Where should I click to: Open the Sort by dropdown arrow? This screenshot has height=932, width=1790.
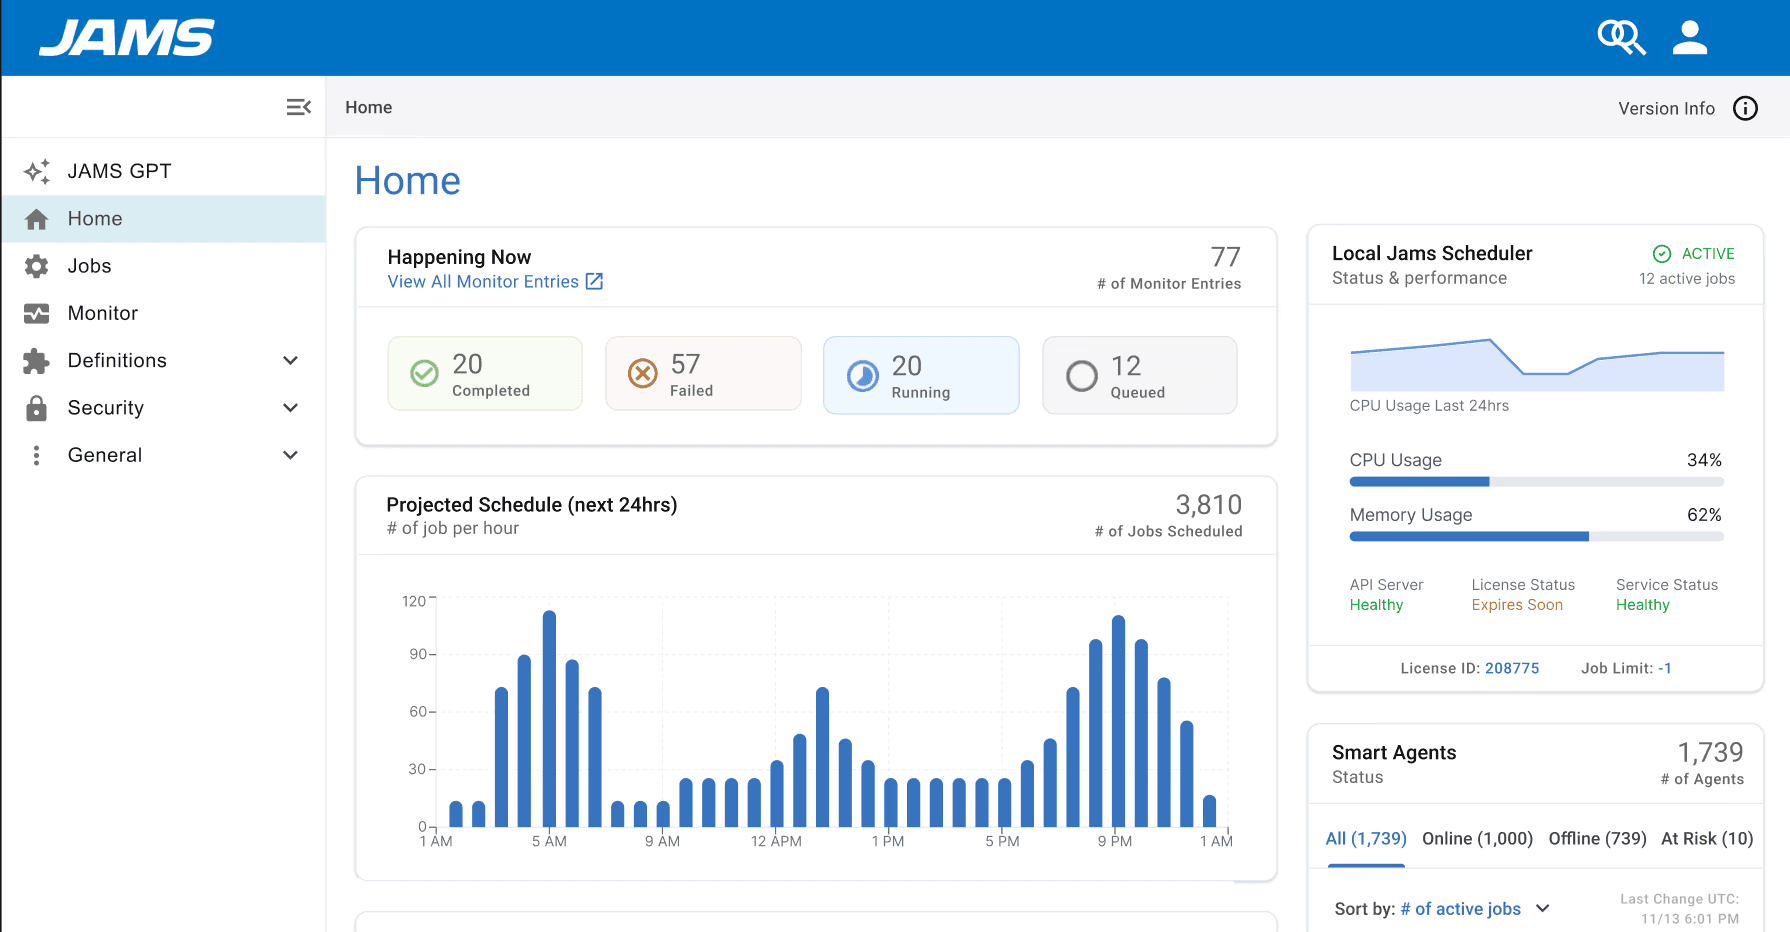tap(1543, 908)
